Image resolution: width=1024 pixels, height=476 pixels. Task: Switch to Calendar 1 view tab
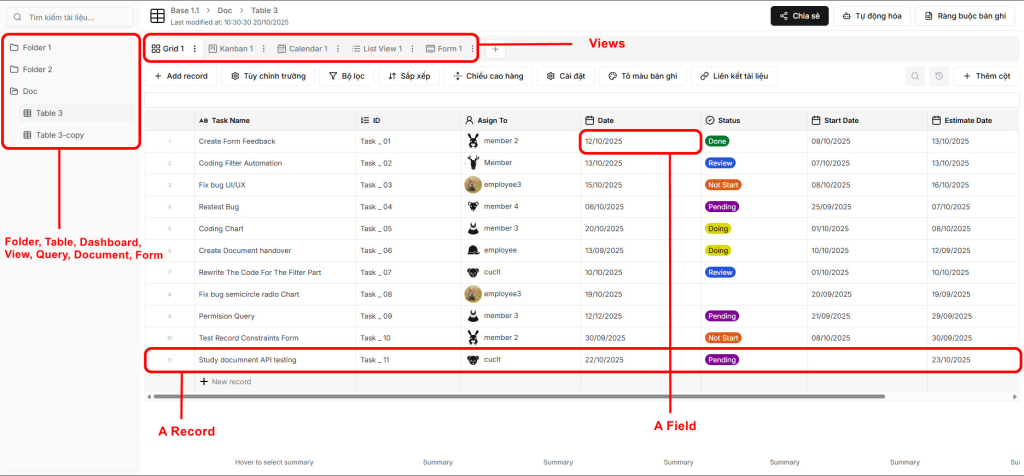[301, 48]
